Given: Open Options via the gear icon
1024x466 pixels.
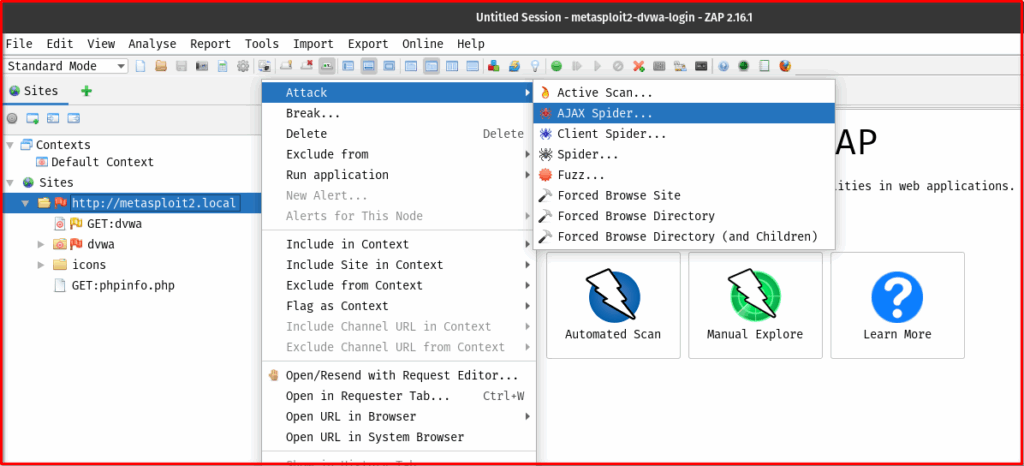Looking at the screenshot, I should click(x=243, y=66).
